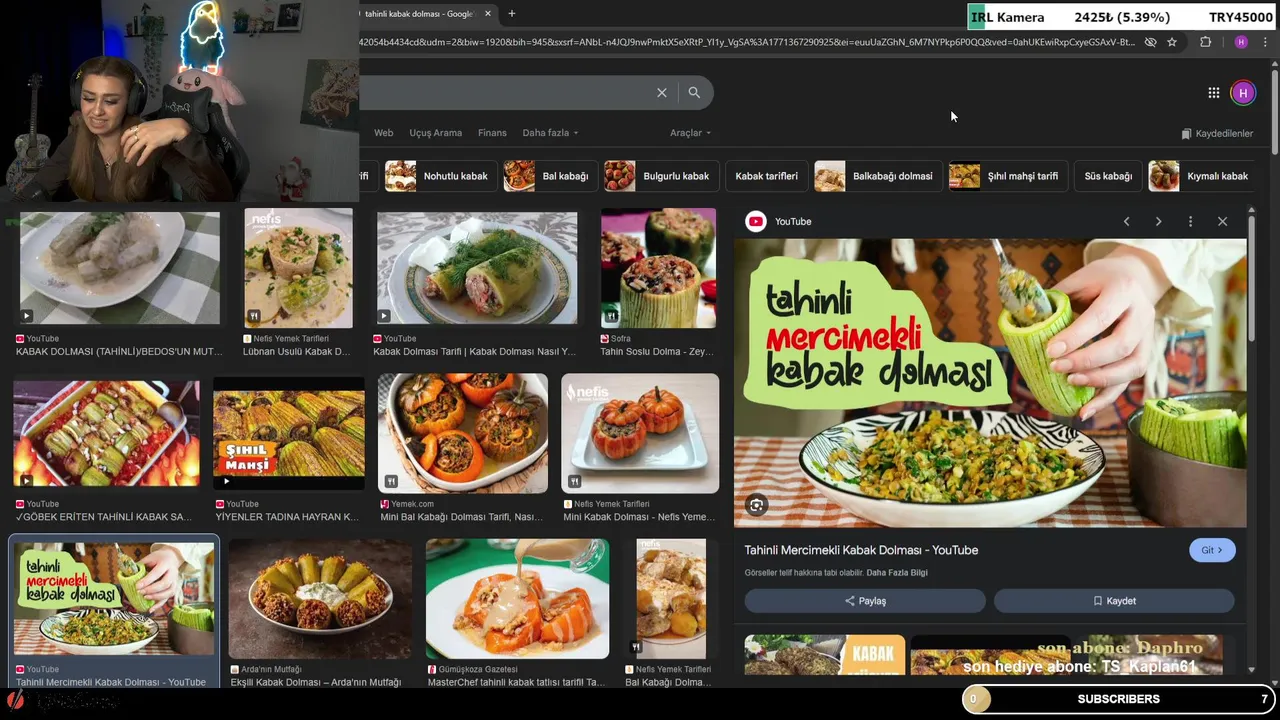The width and height of the screenshot is (1280, 720).
Task: Close the image preview panel
Action: pyautogui.click(x=1222, y=221)
